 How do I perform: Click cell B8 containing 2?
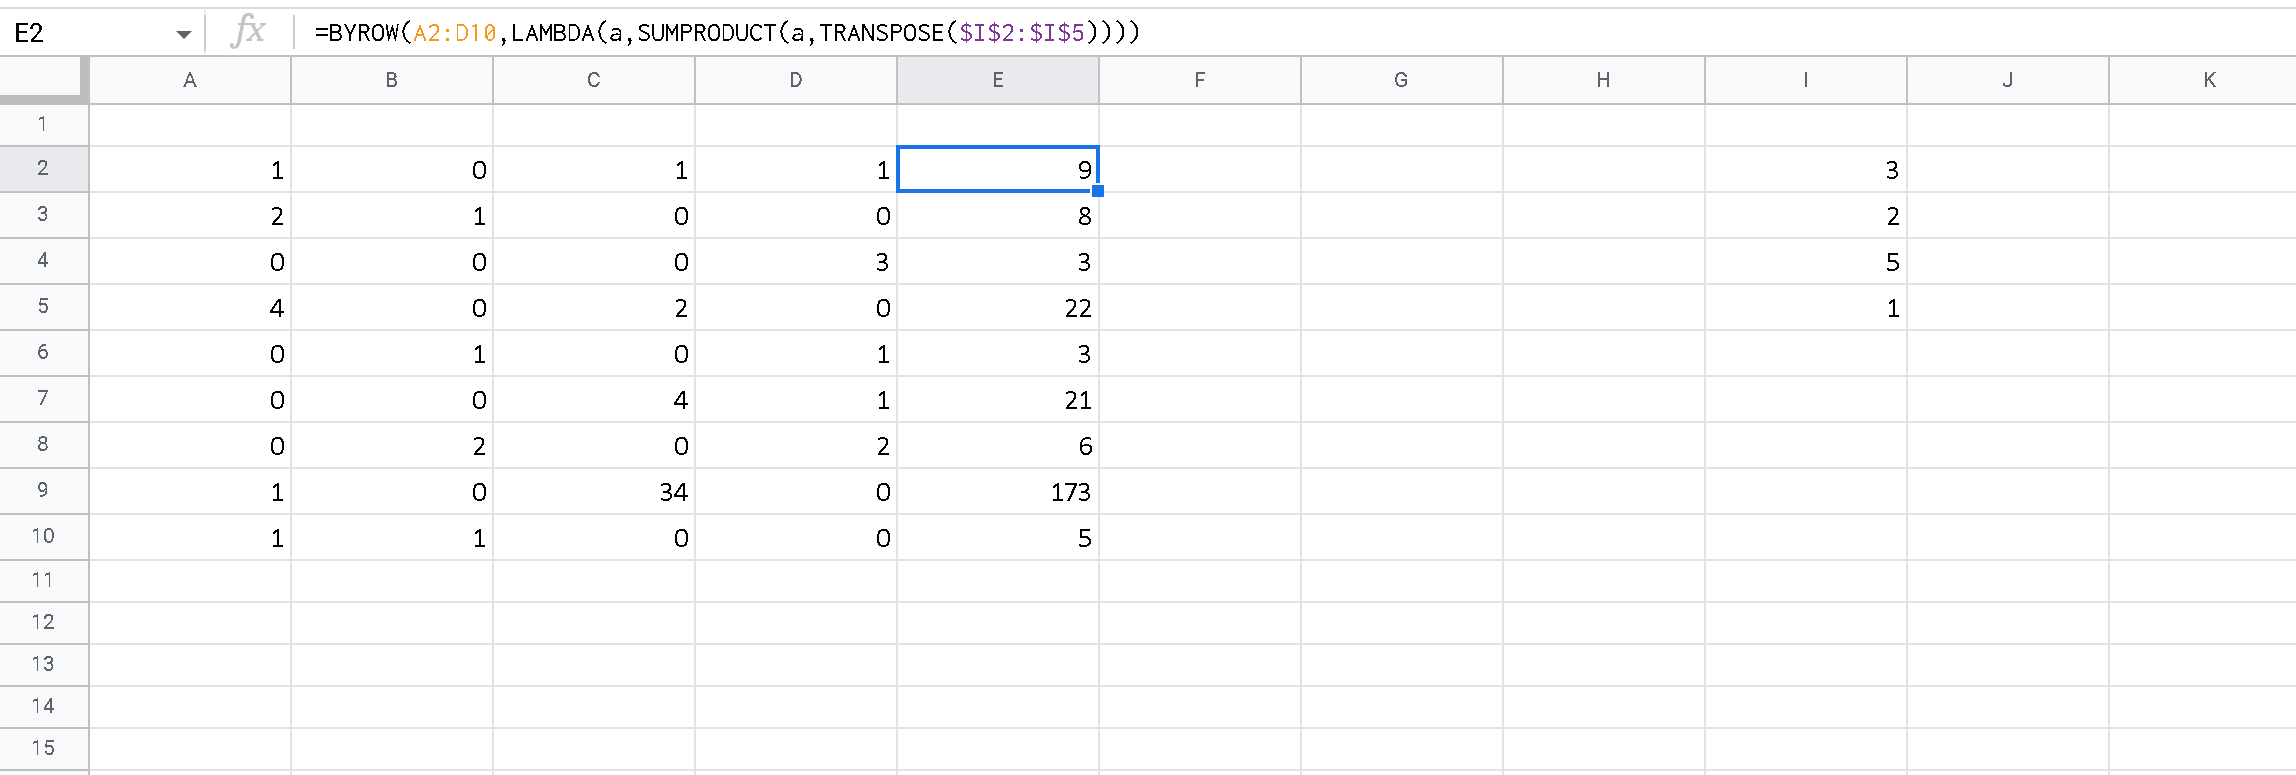tap(392, 445)
